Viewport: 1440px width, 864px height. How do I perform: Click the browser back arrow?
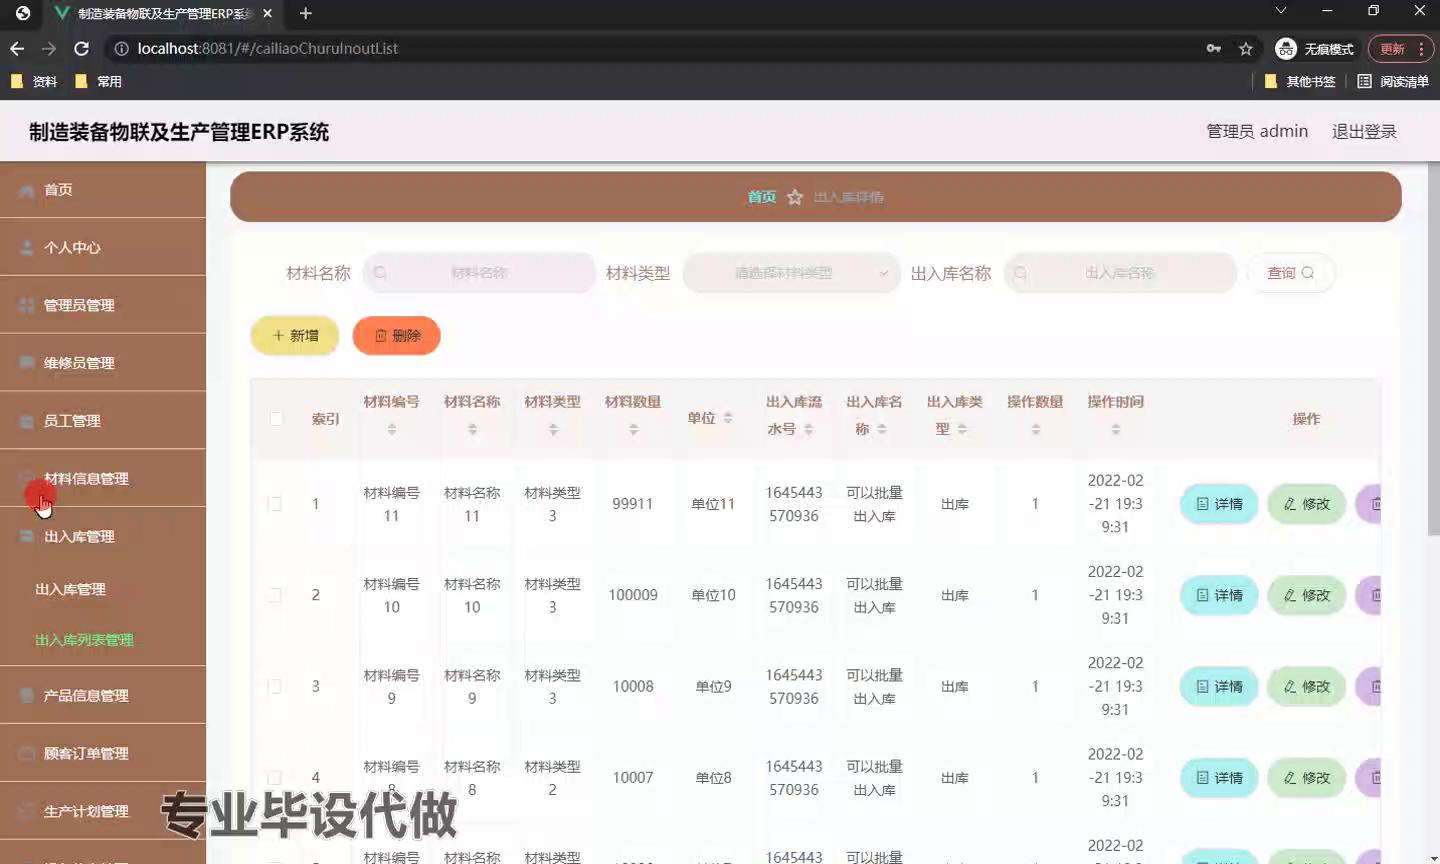coord(17,48)
